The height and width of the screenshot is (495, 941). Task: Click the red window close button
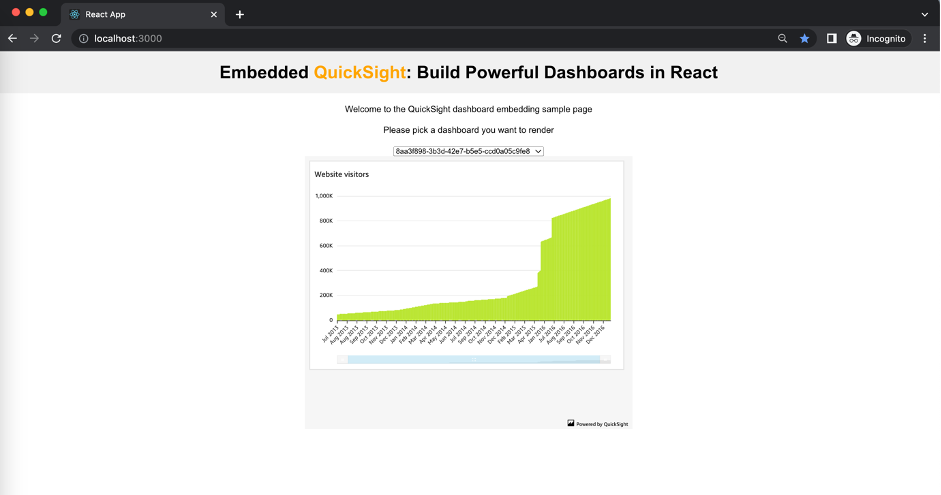coord(16,13)
